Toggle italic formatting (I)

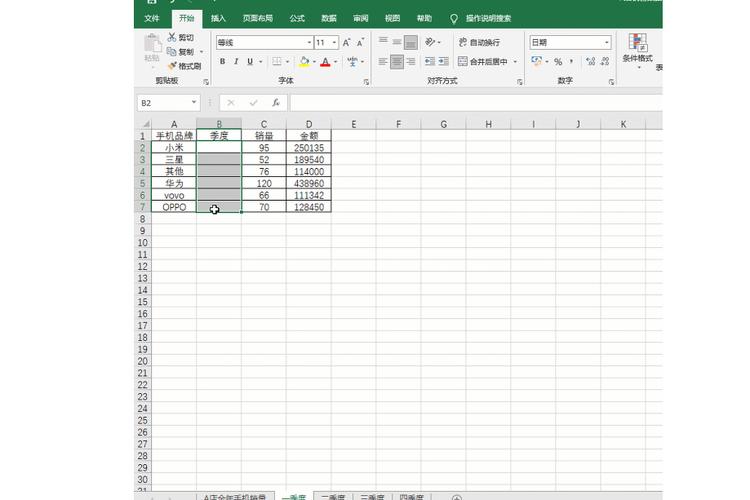(x=236, y=62)
